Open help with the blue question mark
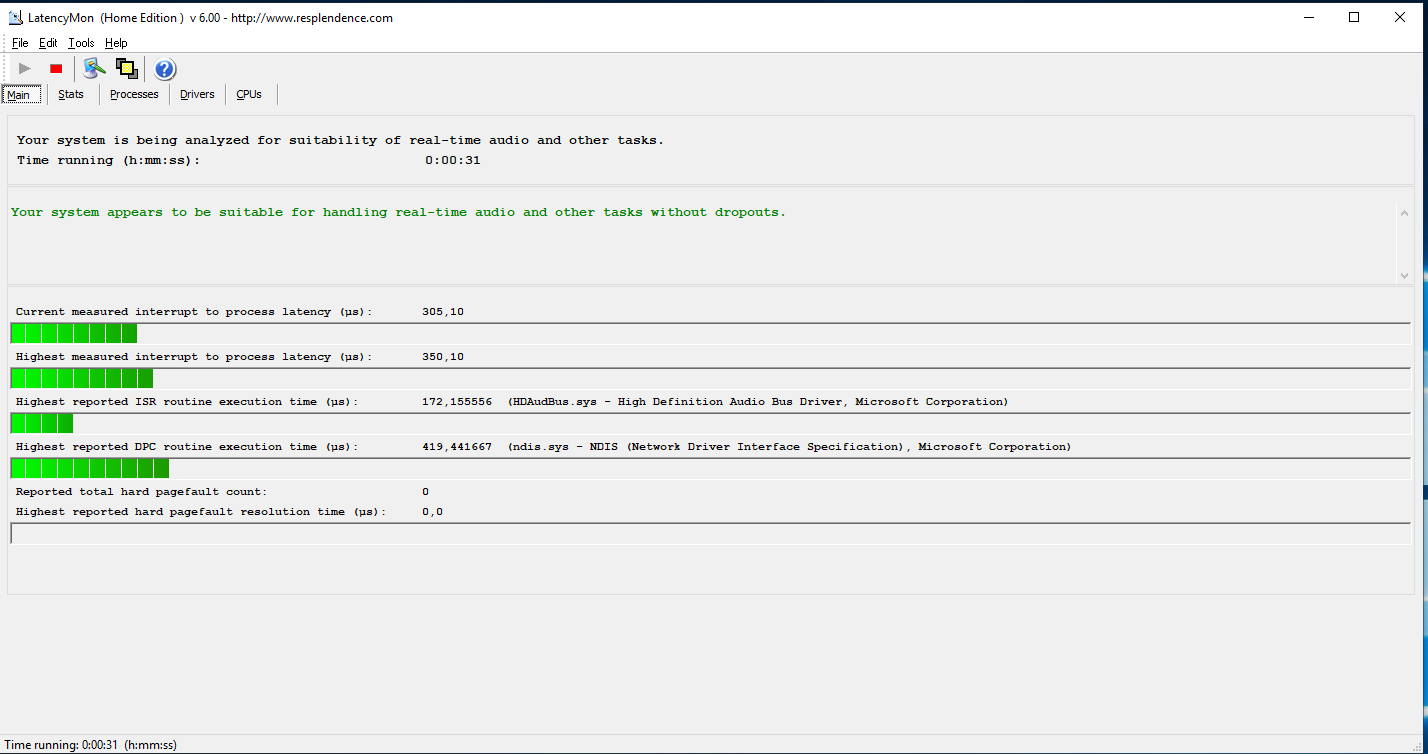The image size is (1428, 754). pyautogui.click(x=165, y=69)
